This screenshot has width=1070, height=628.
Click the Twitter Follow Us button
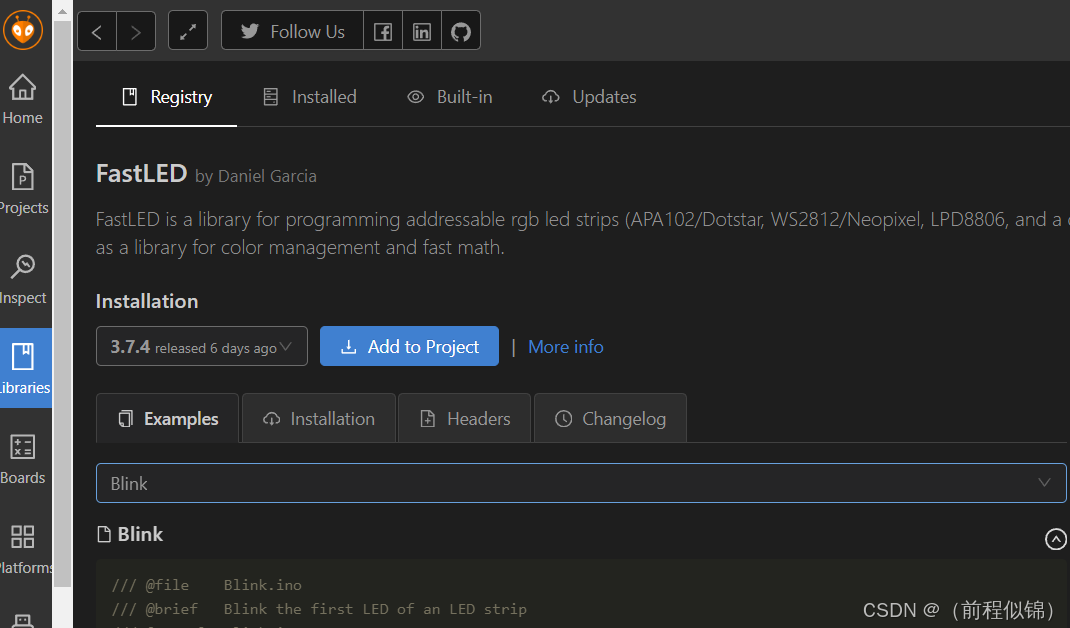pyautogui.click(x=292, y=31)
